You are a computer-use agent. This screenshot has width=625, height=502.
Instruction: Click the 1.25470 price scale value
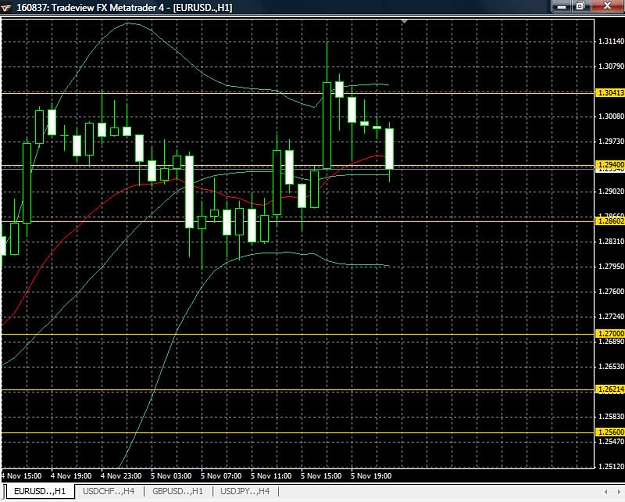point(611,442)
